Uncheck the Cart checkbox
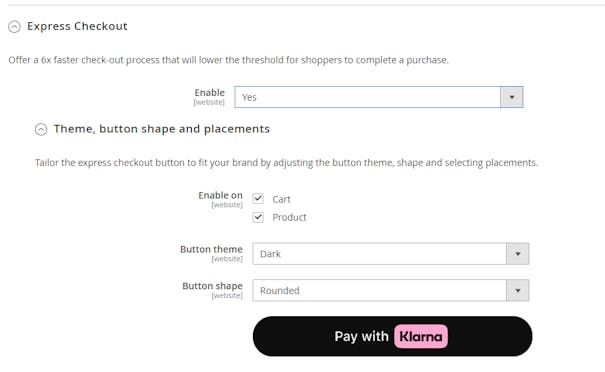Screen dimensions: 605x372 point(258,199)
